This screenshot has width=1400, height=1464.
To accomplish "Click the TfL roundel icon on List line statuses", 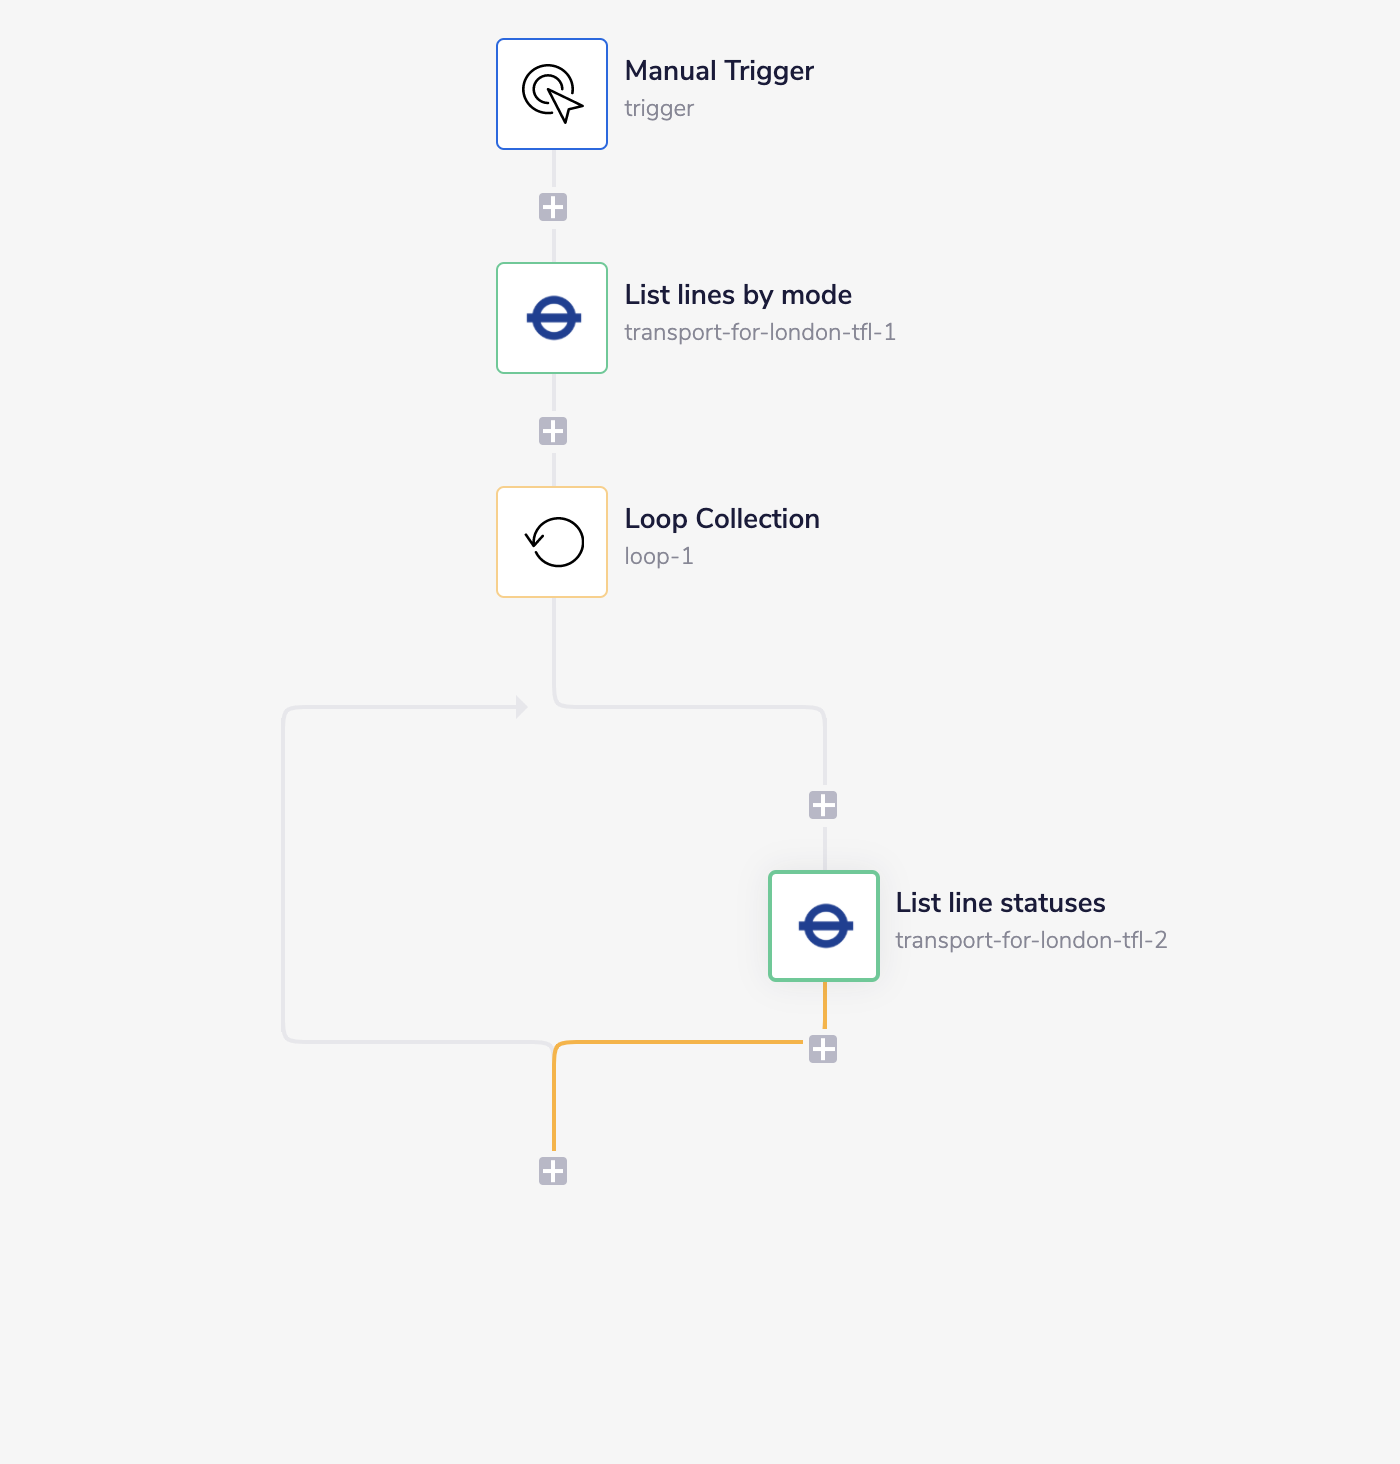I will click(x=823, y=925).
